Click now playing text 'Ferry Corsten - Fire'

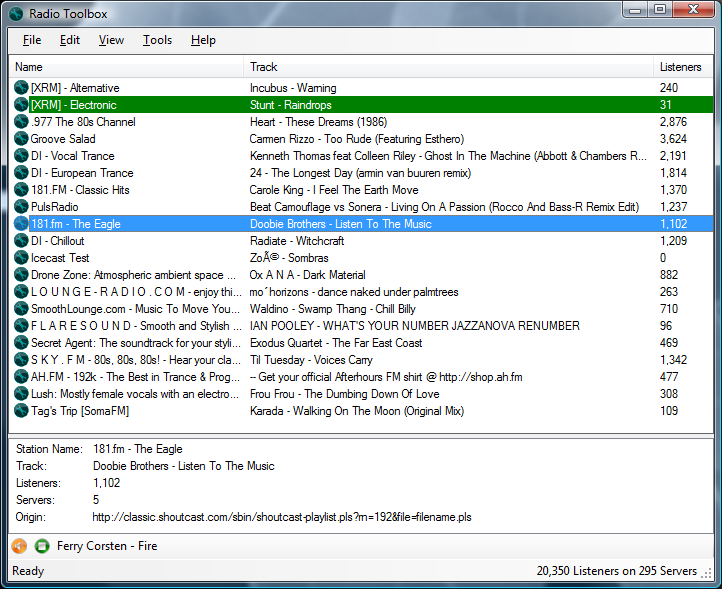(x=107, y=546)
